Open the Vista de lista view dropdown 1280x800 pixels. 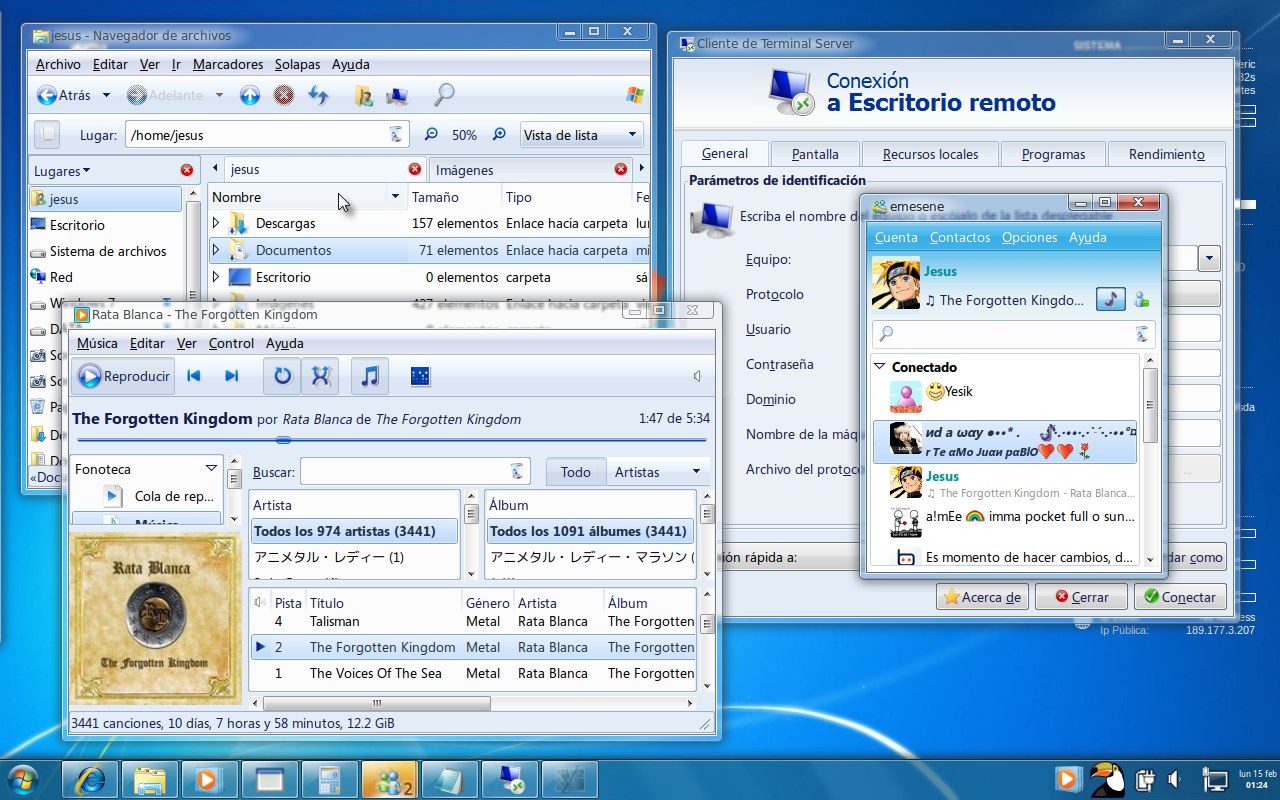(582, 135)
